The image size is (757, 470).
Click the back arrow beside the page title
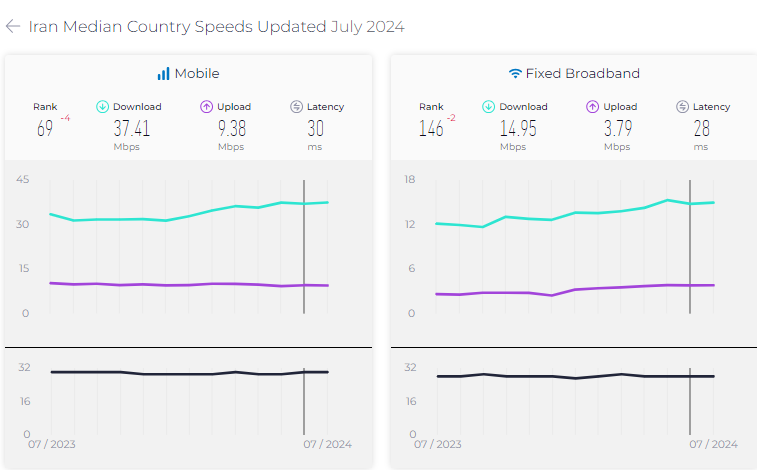pyautogui.click(x=13, y=27)
